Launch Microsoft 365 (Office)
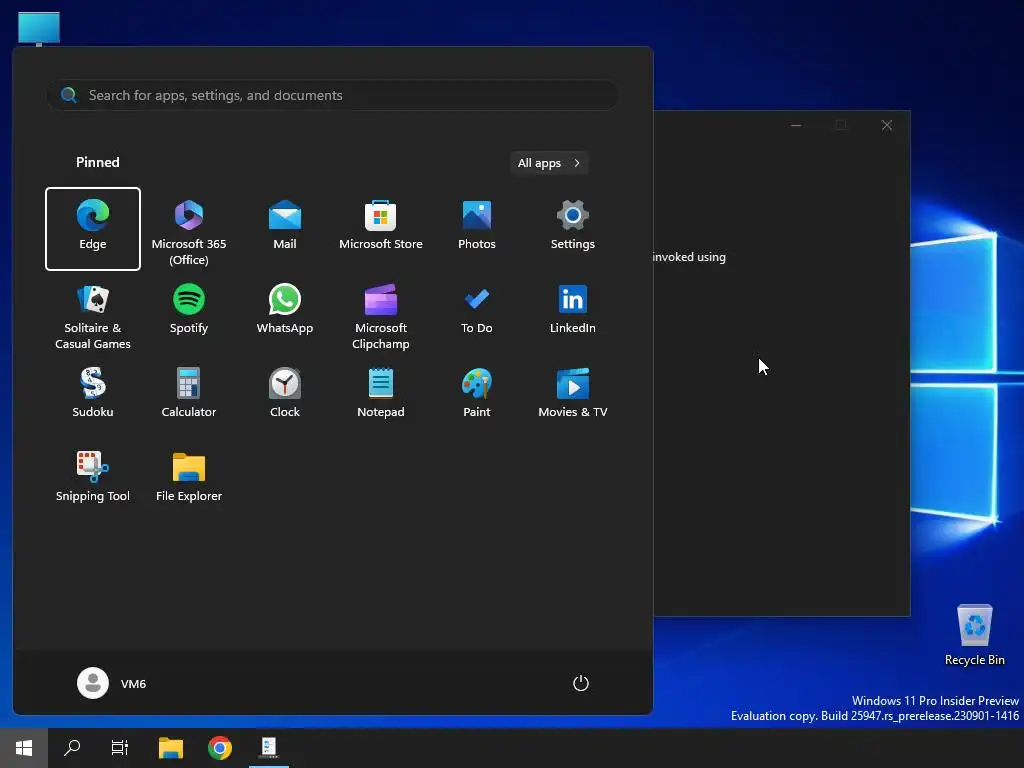The height and width of the screenshot is (768, 1024). click(x=189, y=229)
